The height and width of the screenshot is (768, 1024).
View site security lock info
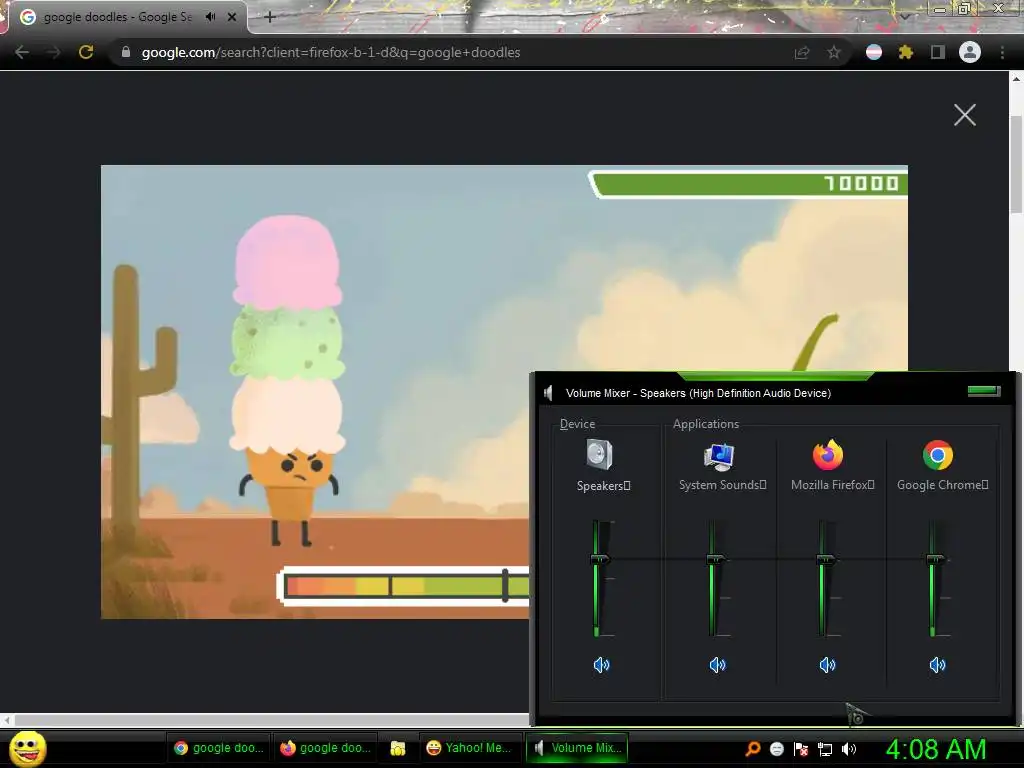[126, 52]
